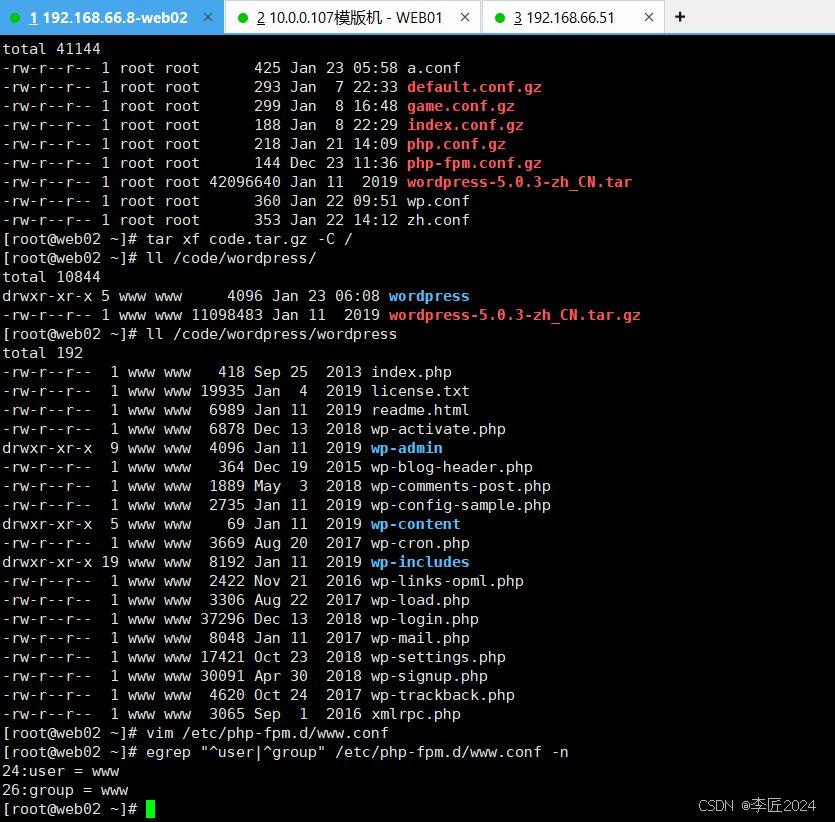This screenshot has height=822, width=835.
Task: Click the wp-admin directory name
Action: tap(407, 448)
